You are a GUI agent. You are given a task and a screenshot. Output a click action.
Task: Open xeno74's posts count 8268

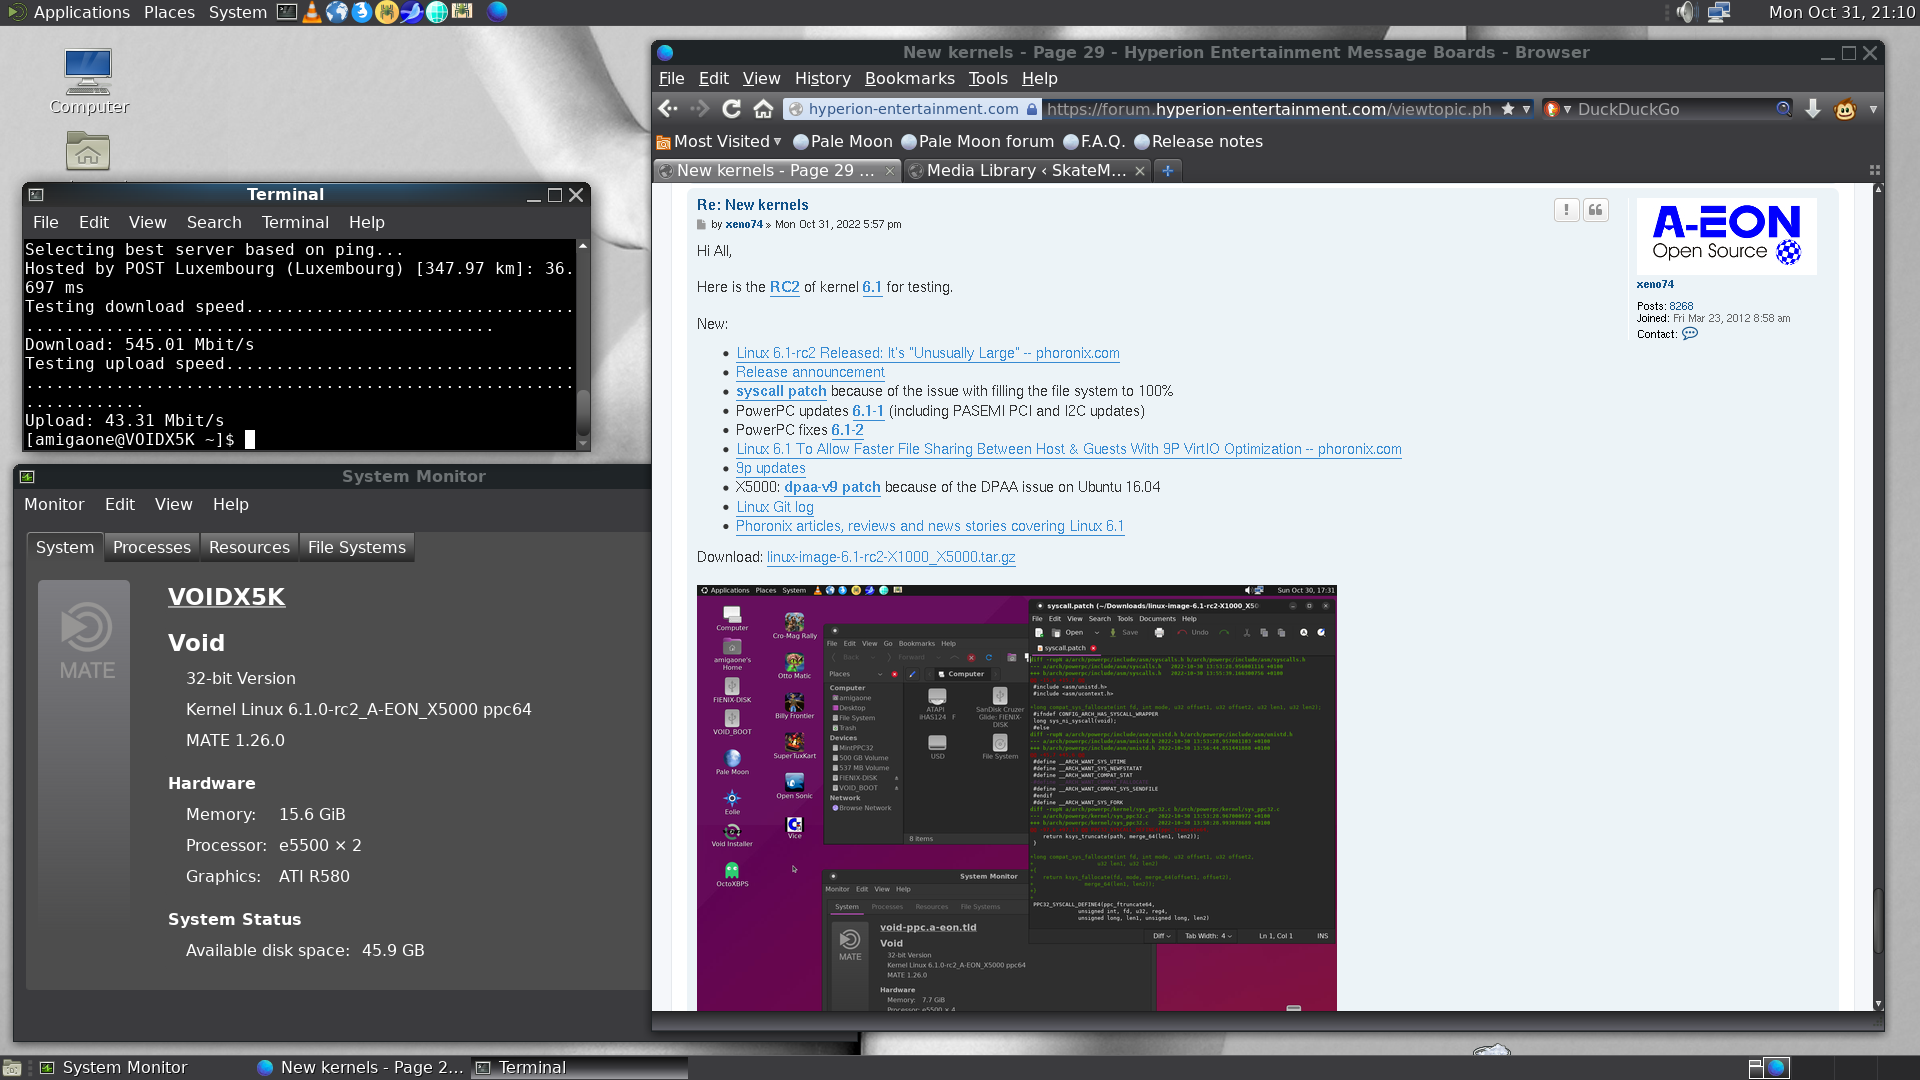pyautogui.click(x=1681, y=306)
